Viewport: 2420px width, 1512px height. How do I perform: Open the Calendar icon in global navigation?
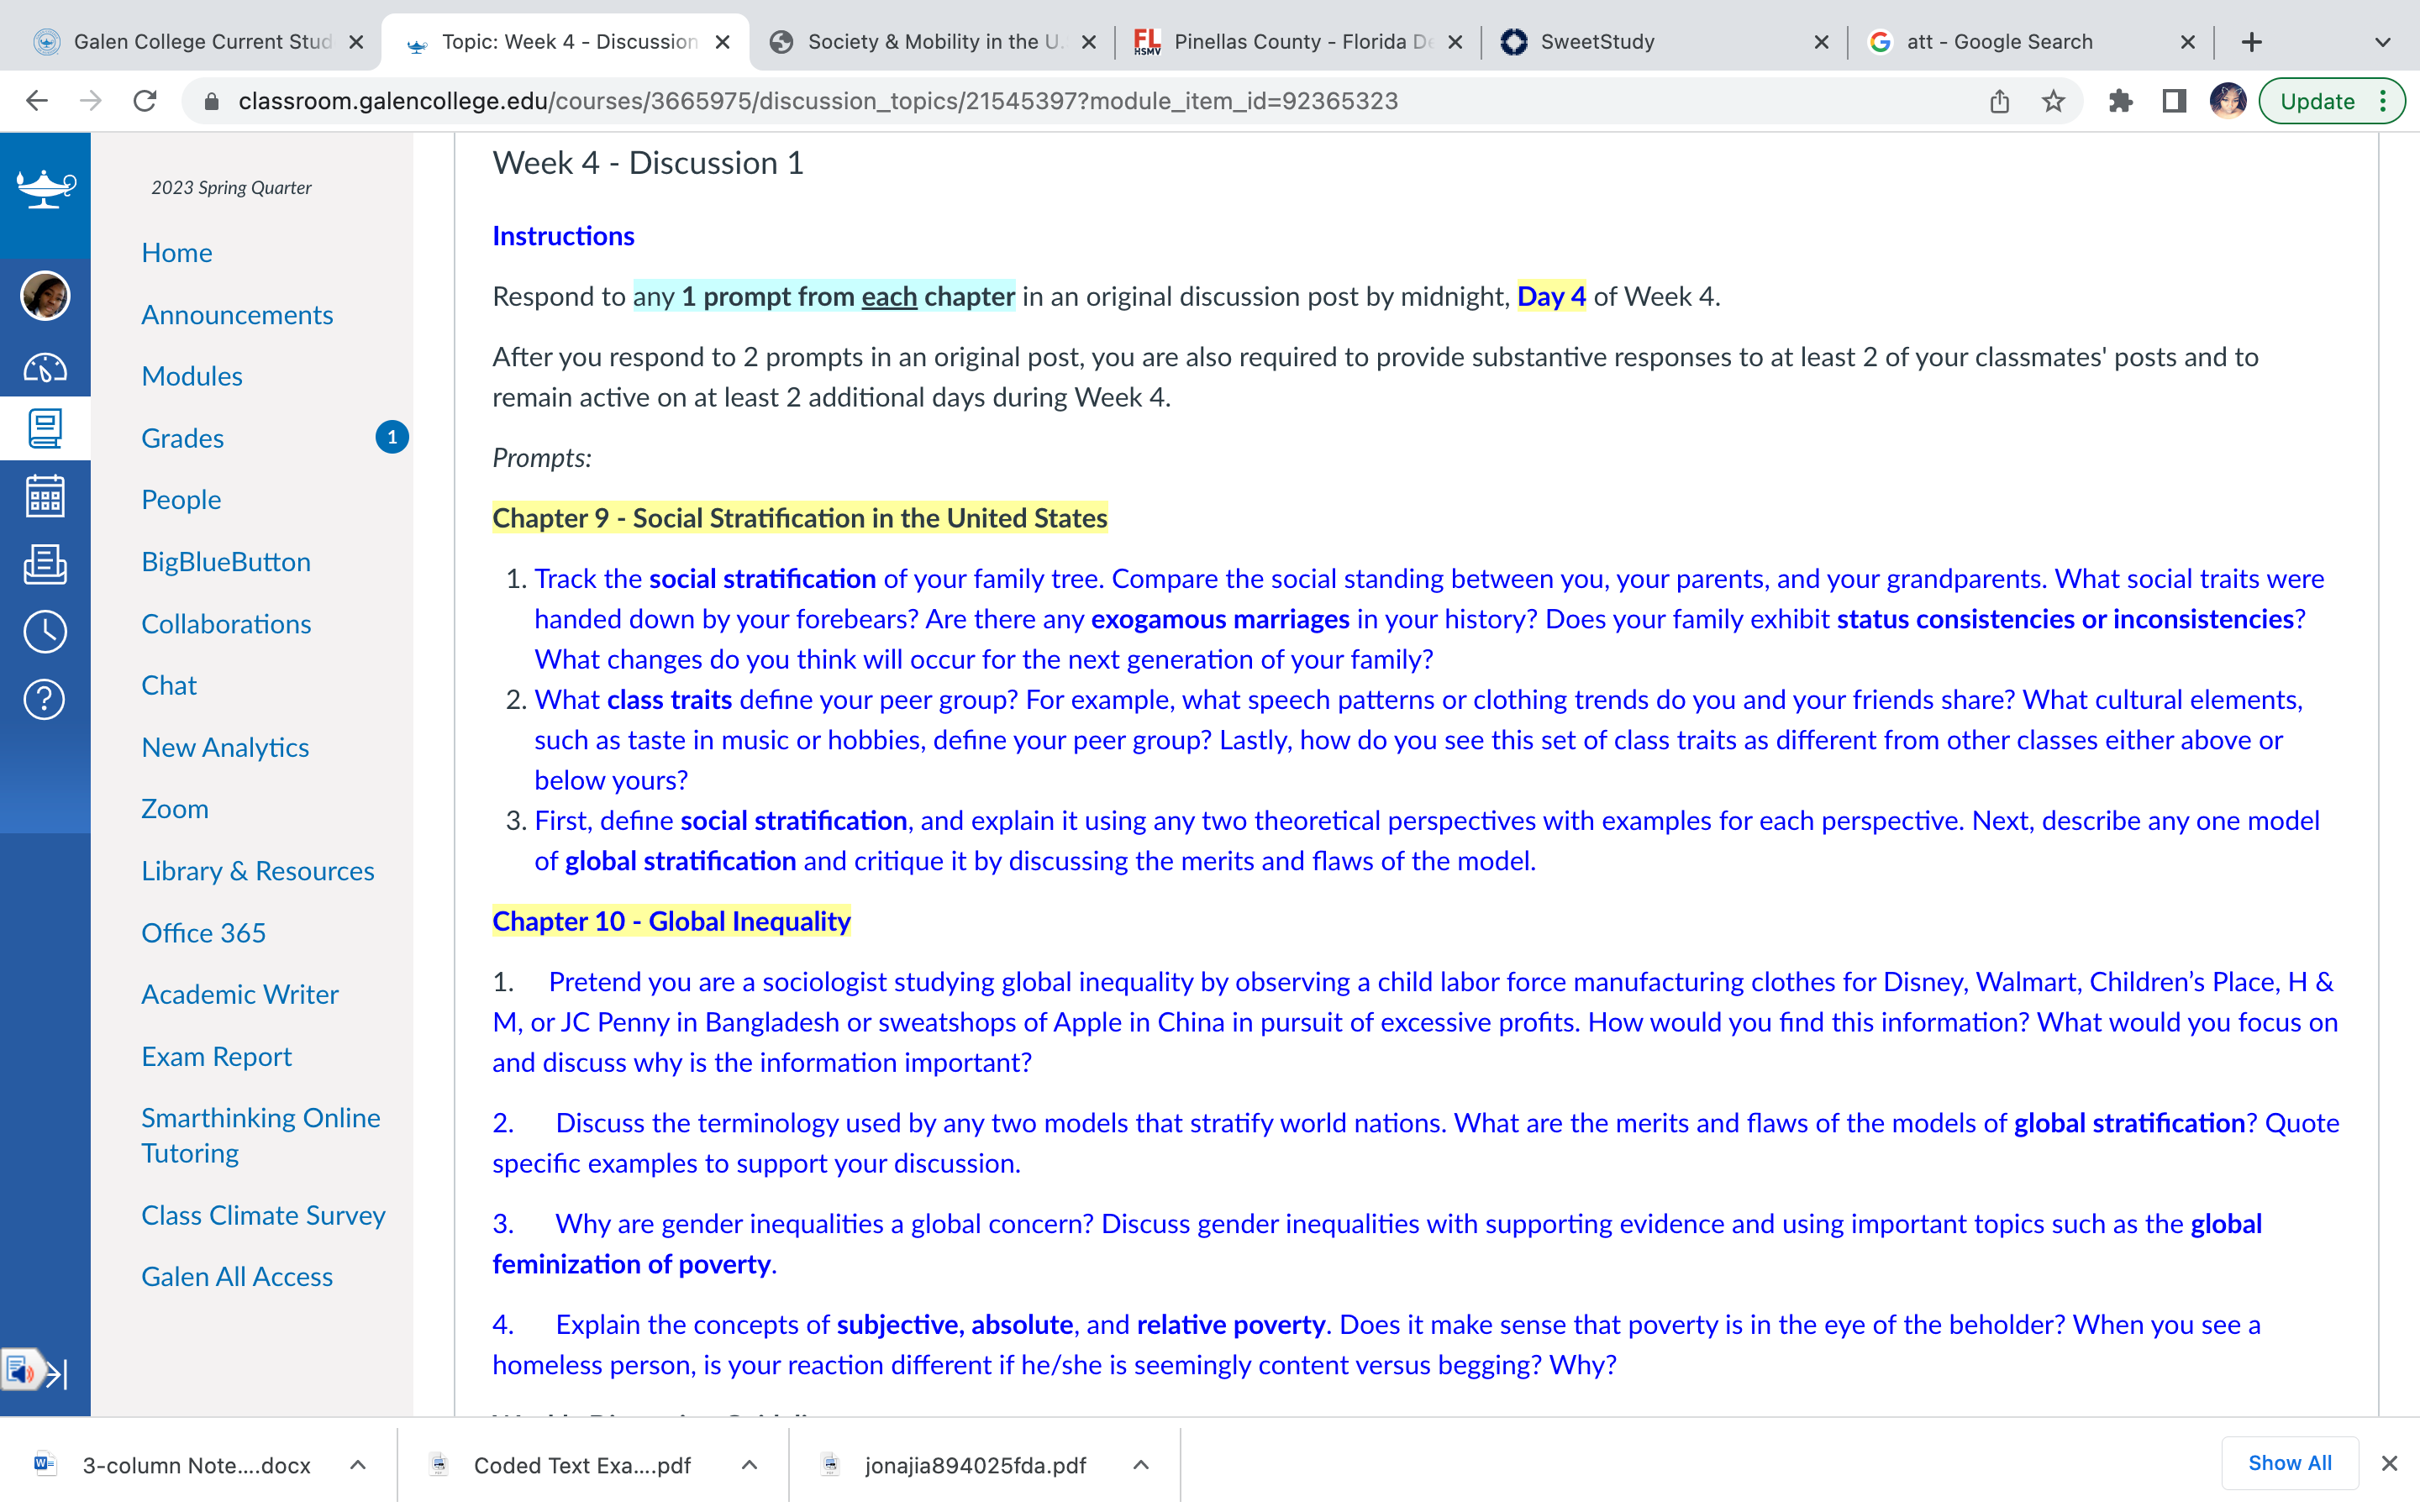pos(45,496)
